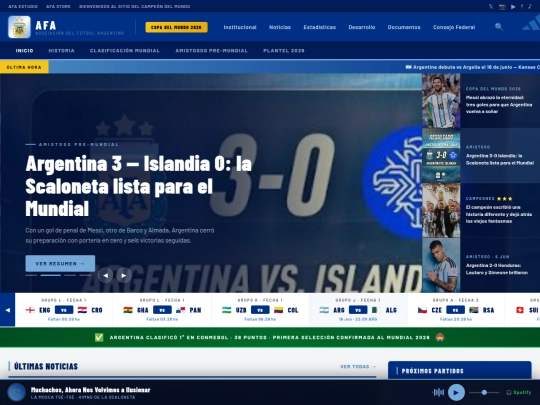This screenshot has width=540, height=405.
Task: Click the Argentina flag in fixtures
Action: [x=324, y=310]
